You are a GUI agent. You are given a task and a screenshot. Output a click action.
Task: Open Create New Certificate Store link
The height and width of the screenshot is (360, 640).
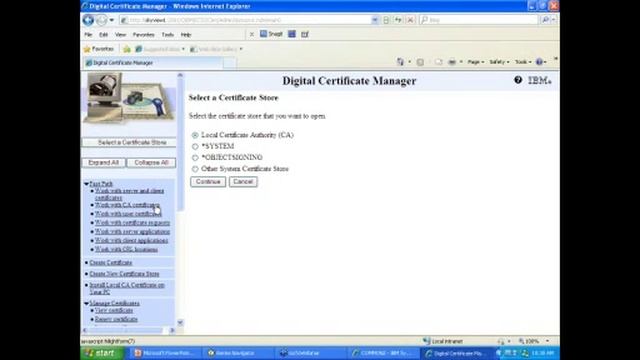124,274
